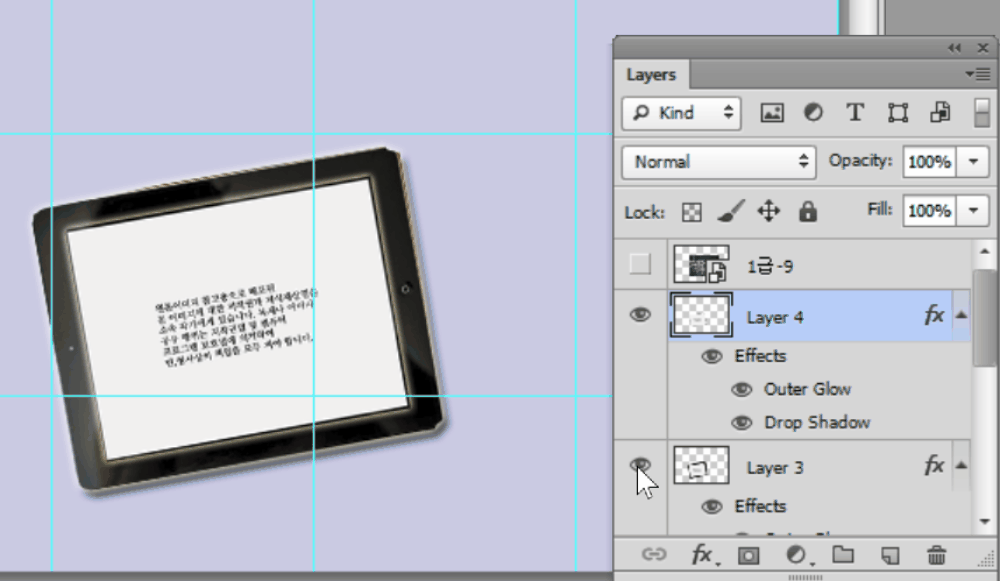Lock transparent pixels
The width and height of the screenshot is (1000, 581).
coord(692,212)
